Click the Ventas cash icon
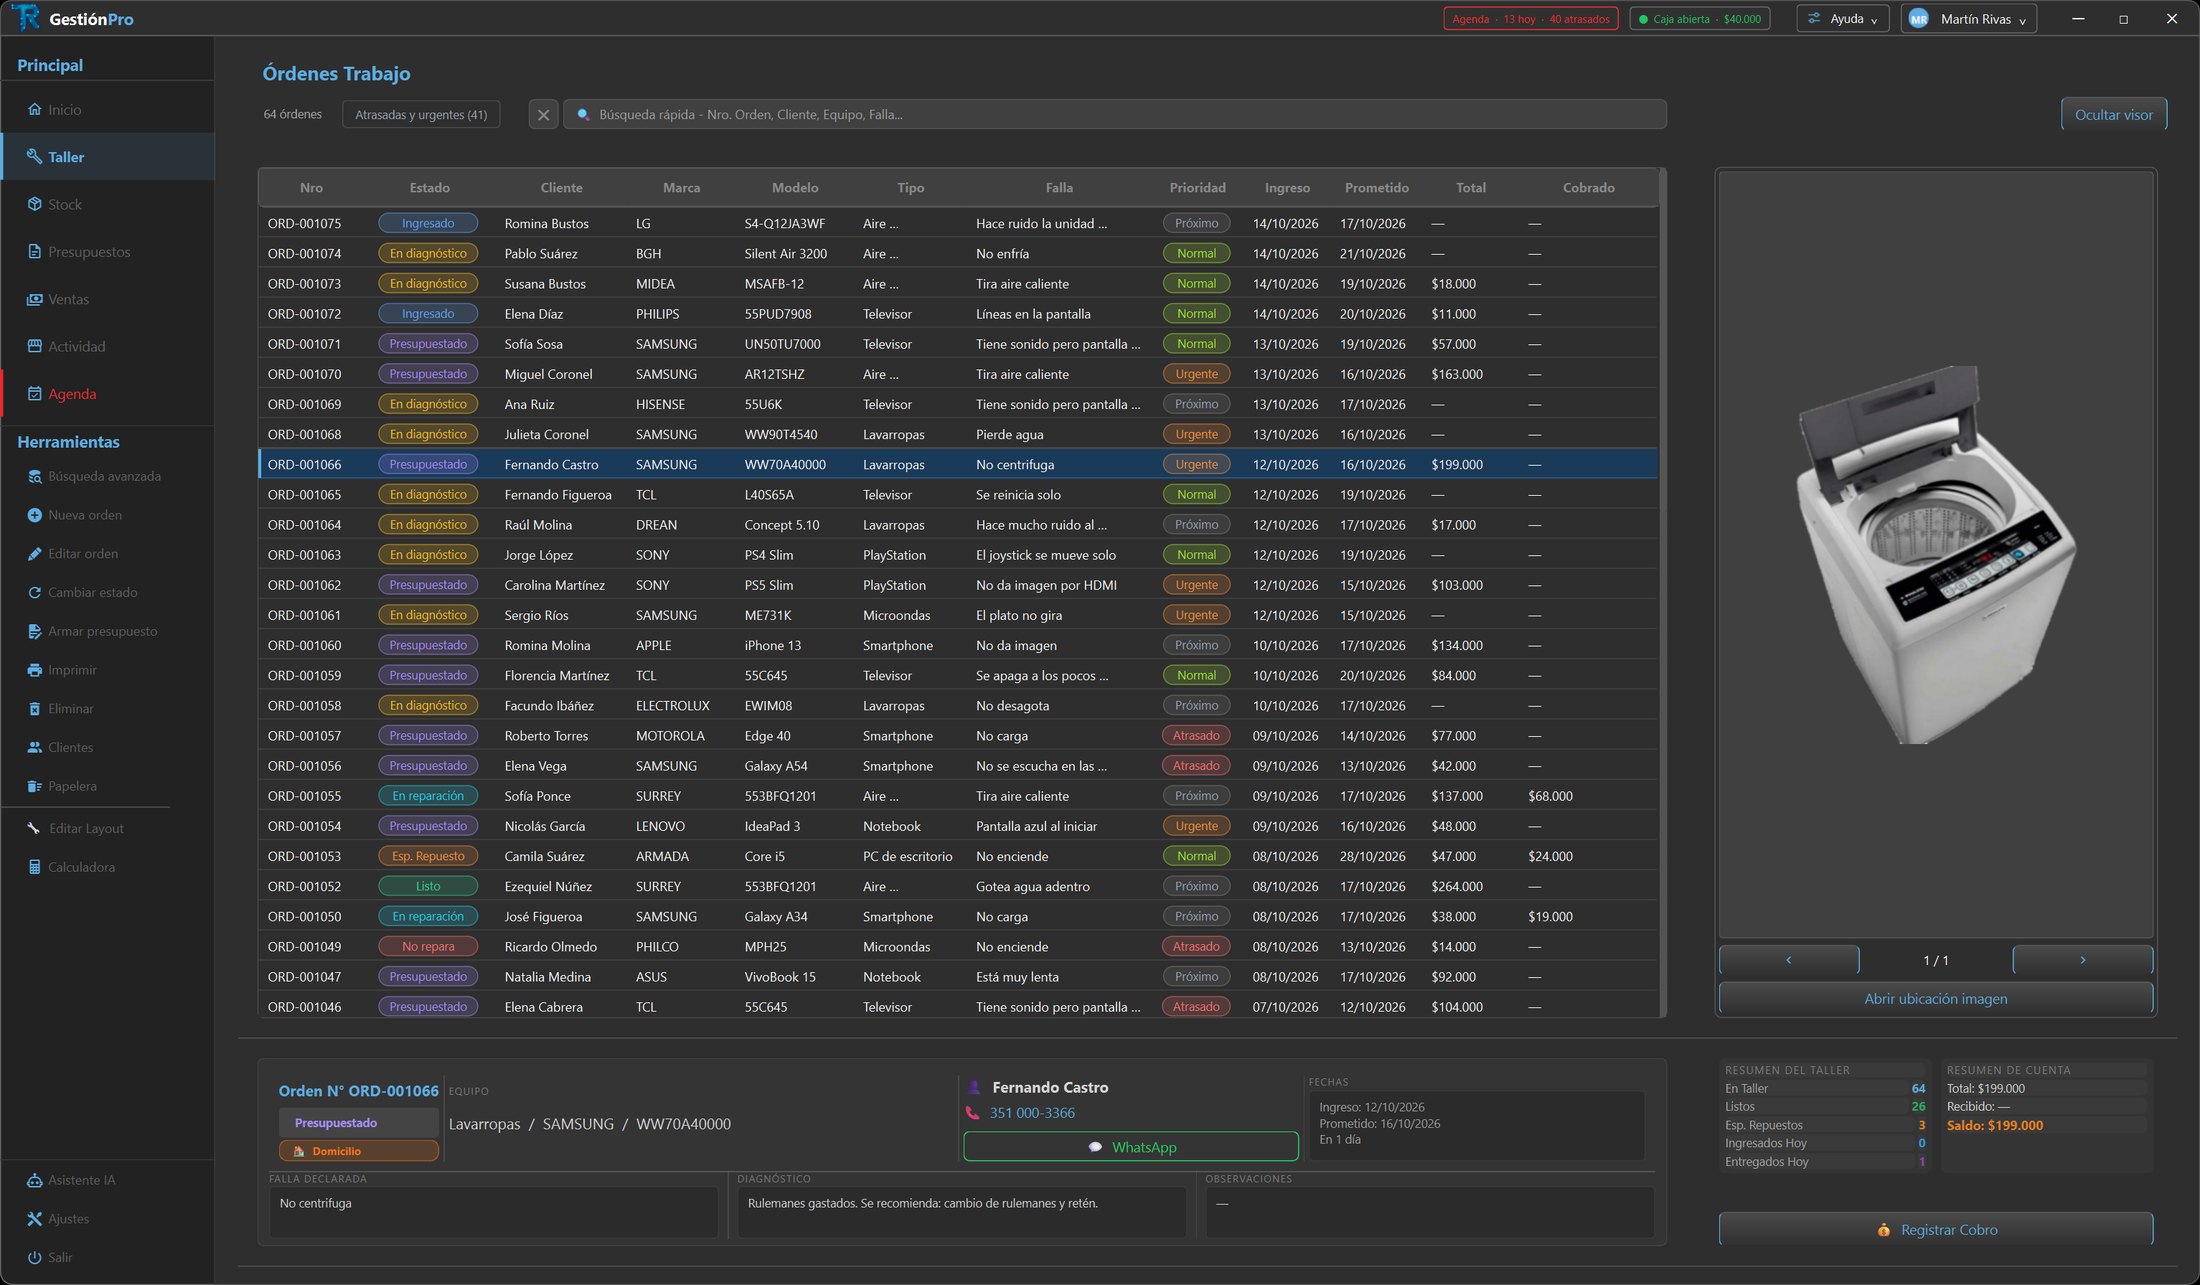The image size is (2200, 1285). 34,299
